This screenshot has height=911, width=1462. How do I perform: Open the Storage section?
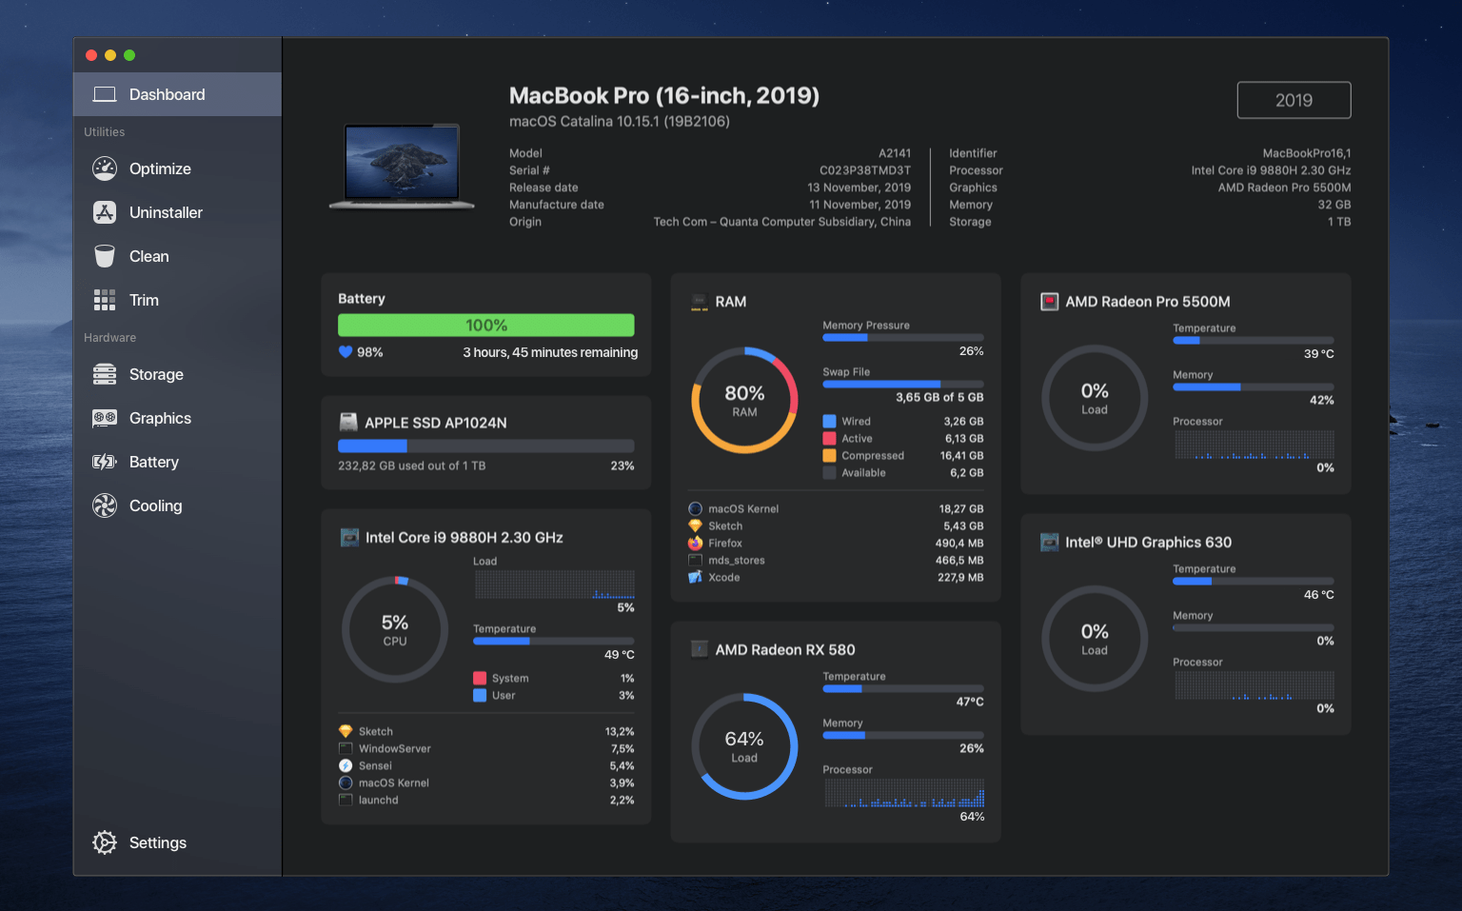point(177,374)
